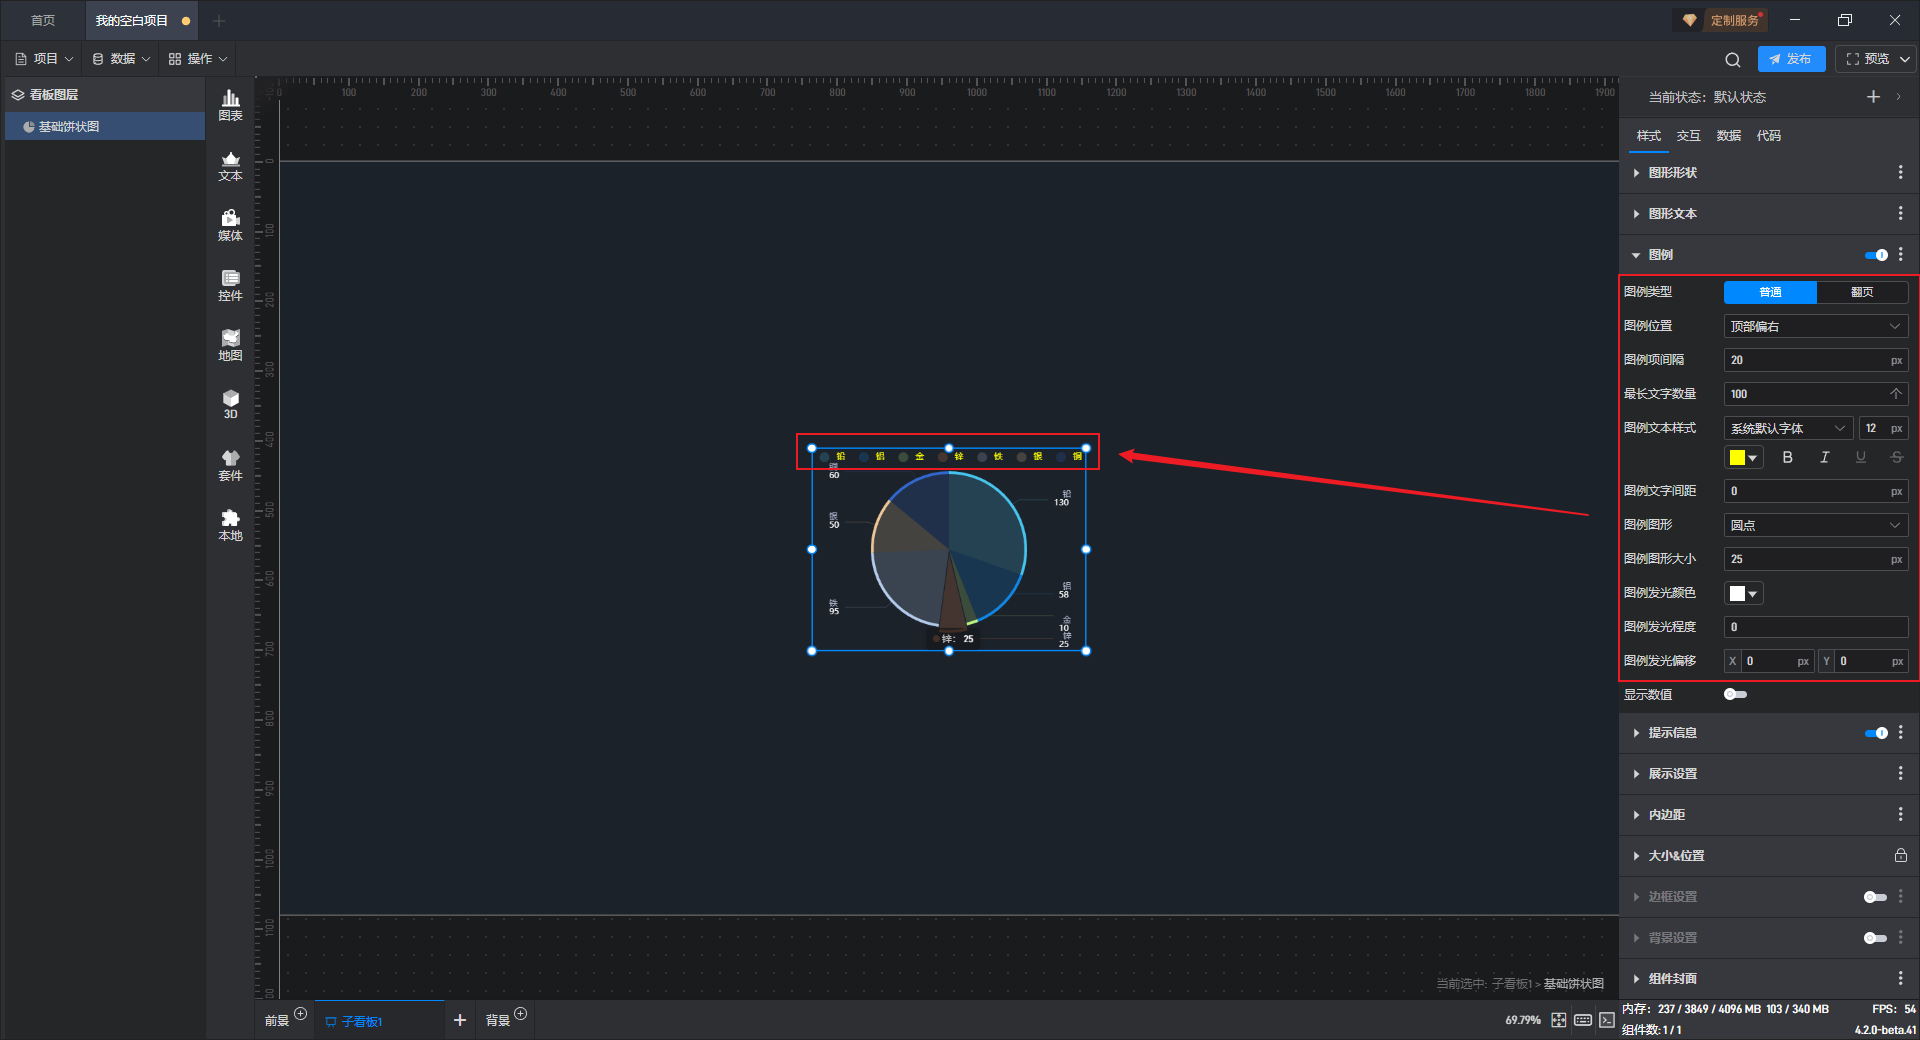This screenshot has height=1040, width=1920.
Task: Open the 文本 text components icon
Action: coord(230,166)
